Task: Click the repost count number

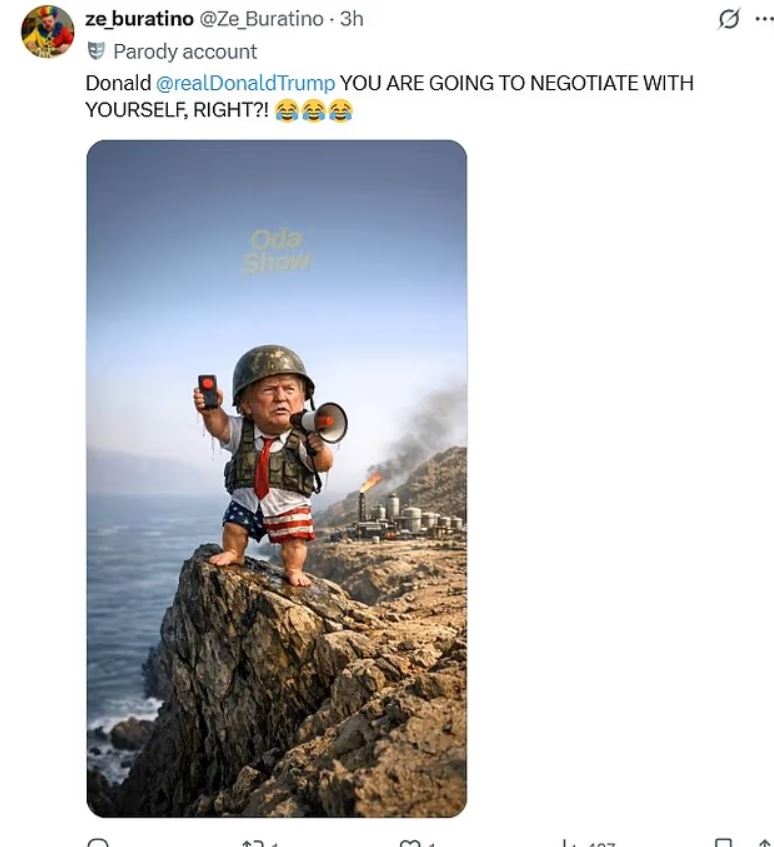Action: point(273,845)
